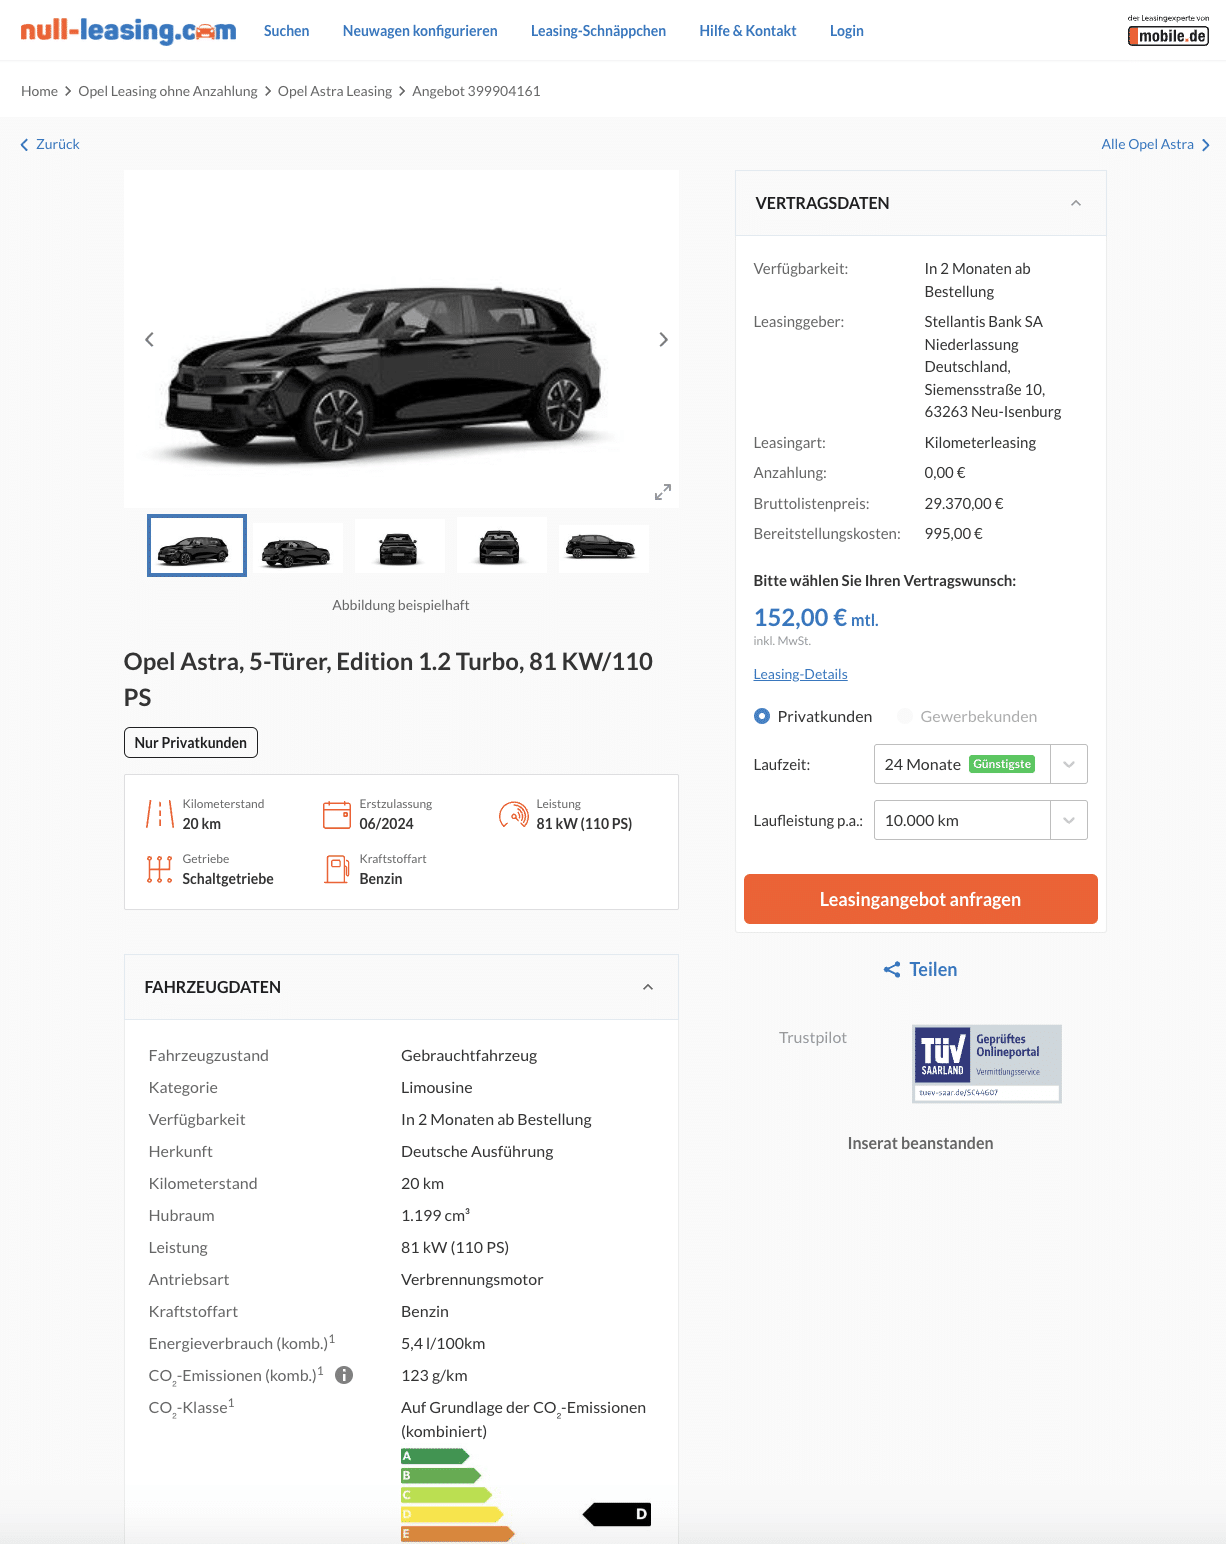Screen dimensions: 1226x1544
Task: Open the Leasing-Details link
Action: pyautogui.click(x=800, y=674)
